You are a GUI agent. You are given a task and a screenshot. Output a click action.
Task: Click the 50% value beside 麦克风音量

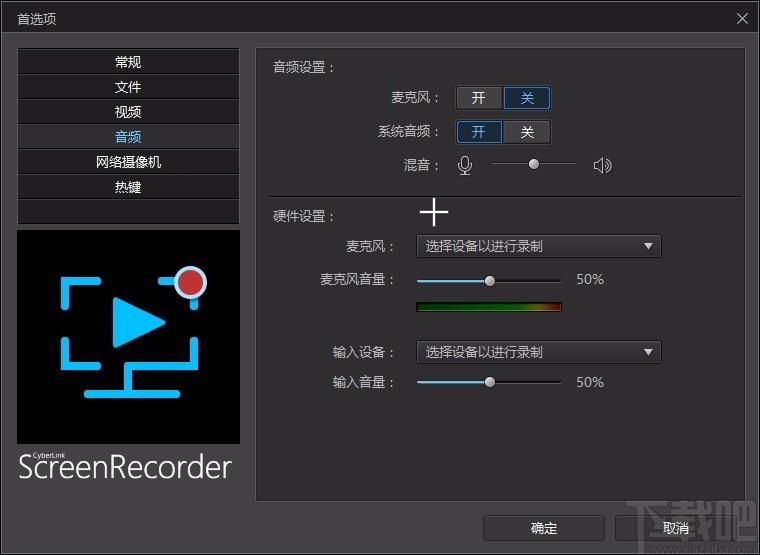(590, 279)
